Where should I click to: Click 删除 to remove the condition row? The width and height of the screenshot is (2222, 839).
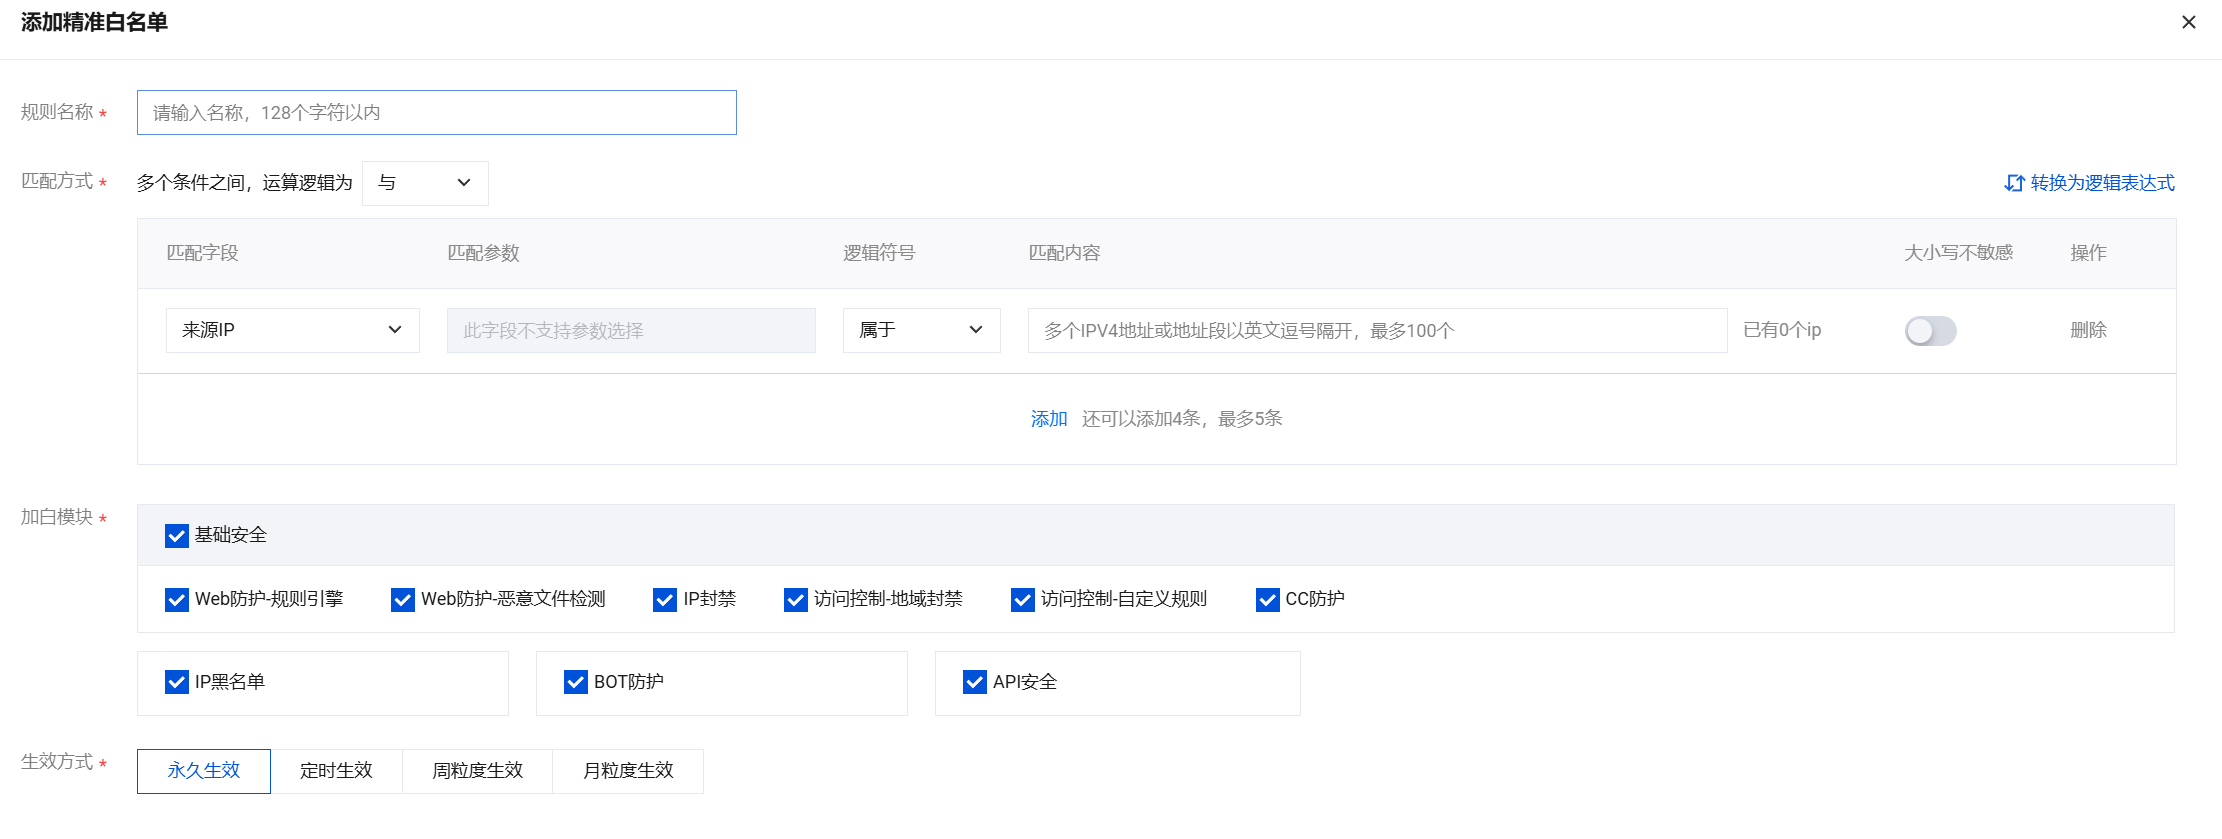[2087, 330]
